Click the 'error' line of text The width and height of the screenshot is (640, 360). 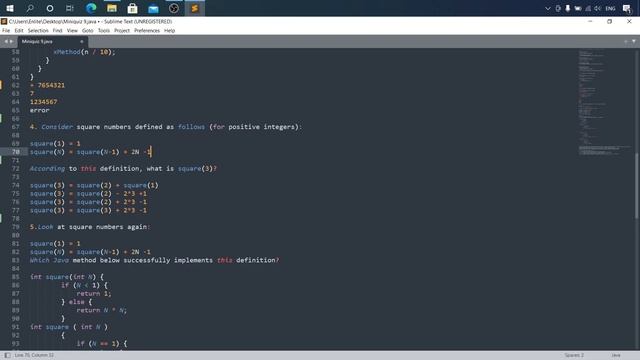tap(40, 110)
